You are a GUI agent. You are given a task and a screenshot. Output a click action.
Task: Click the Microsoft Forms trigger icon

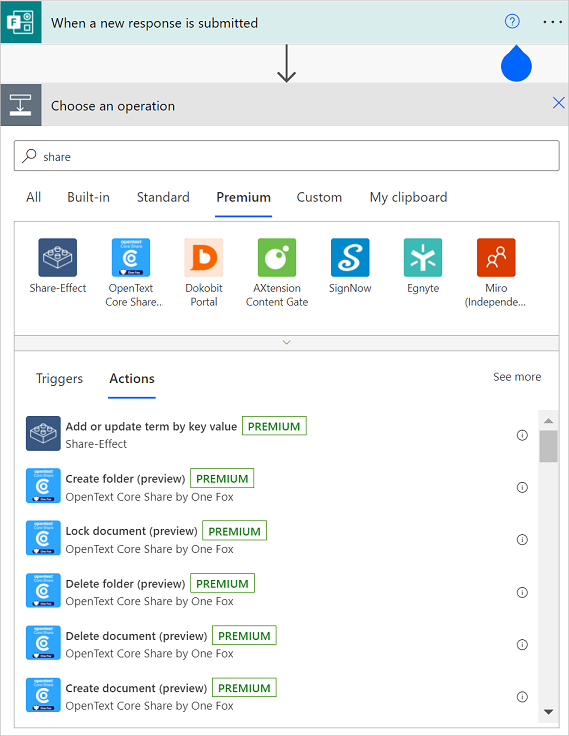coord(21,22)
